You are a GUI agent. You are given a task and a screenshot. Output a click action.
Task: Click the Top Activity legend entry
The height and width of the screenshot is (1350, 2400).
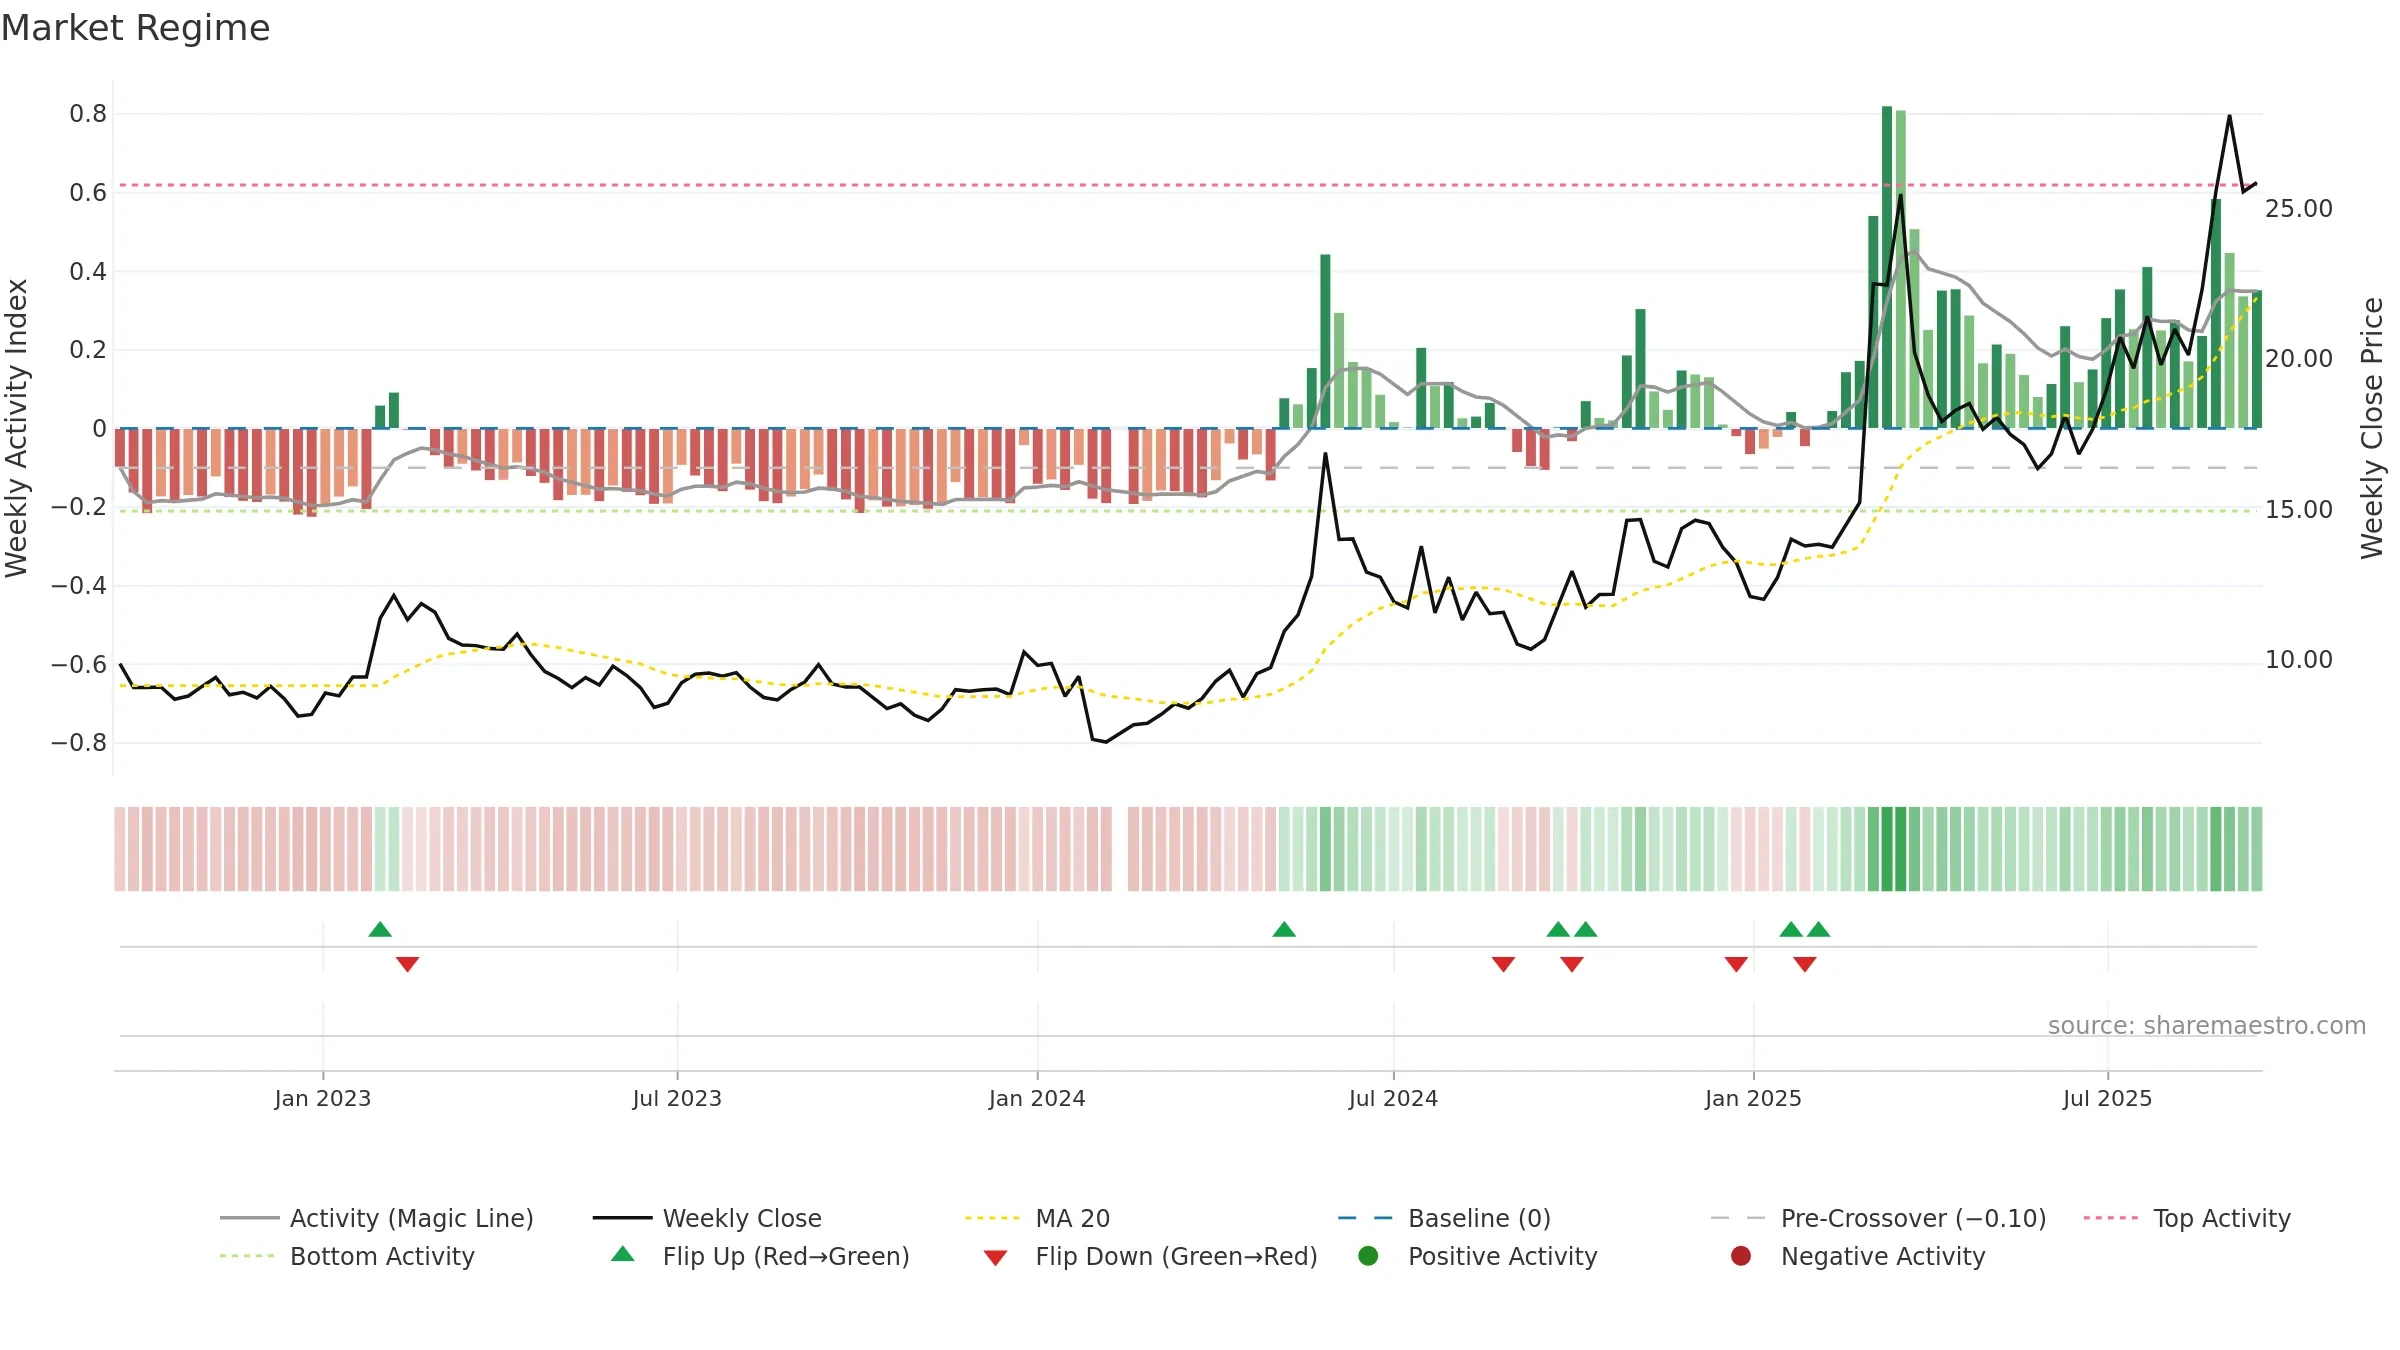[2187, 1218]
